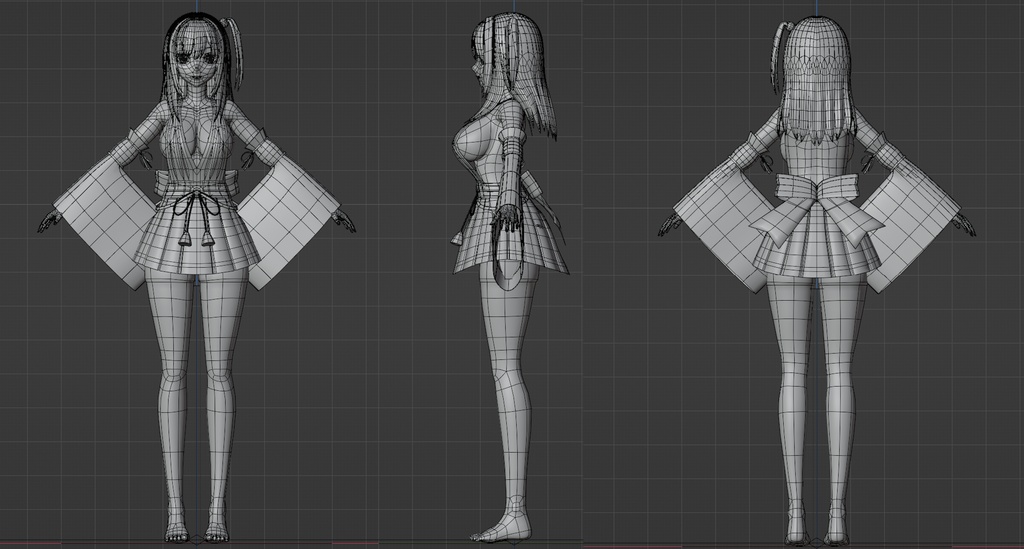Select the front-facing character model's face
The image size is (1024, 549).
[x=195, y=67]
